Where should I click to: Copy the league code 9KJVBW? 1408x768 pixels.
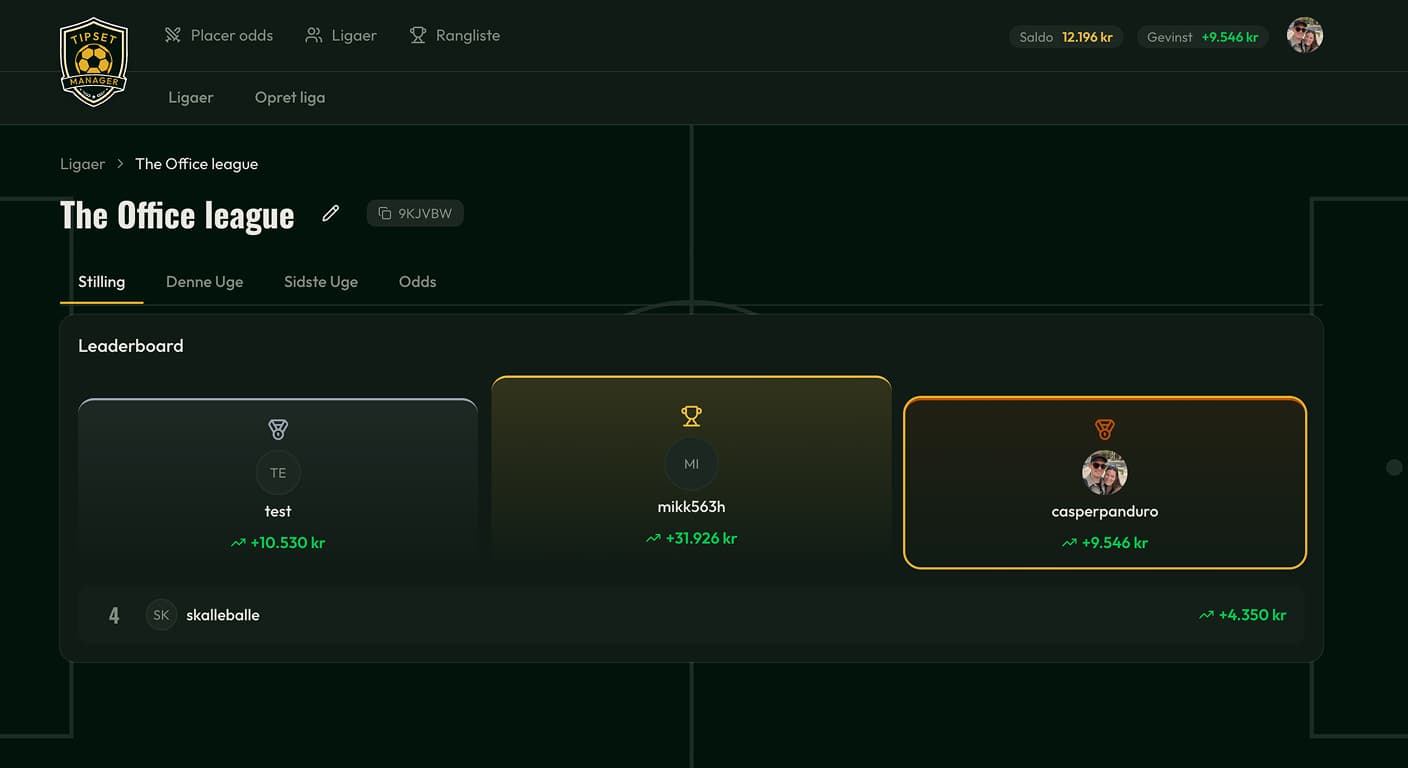(415, 213)
